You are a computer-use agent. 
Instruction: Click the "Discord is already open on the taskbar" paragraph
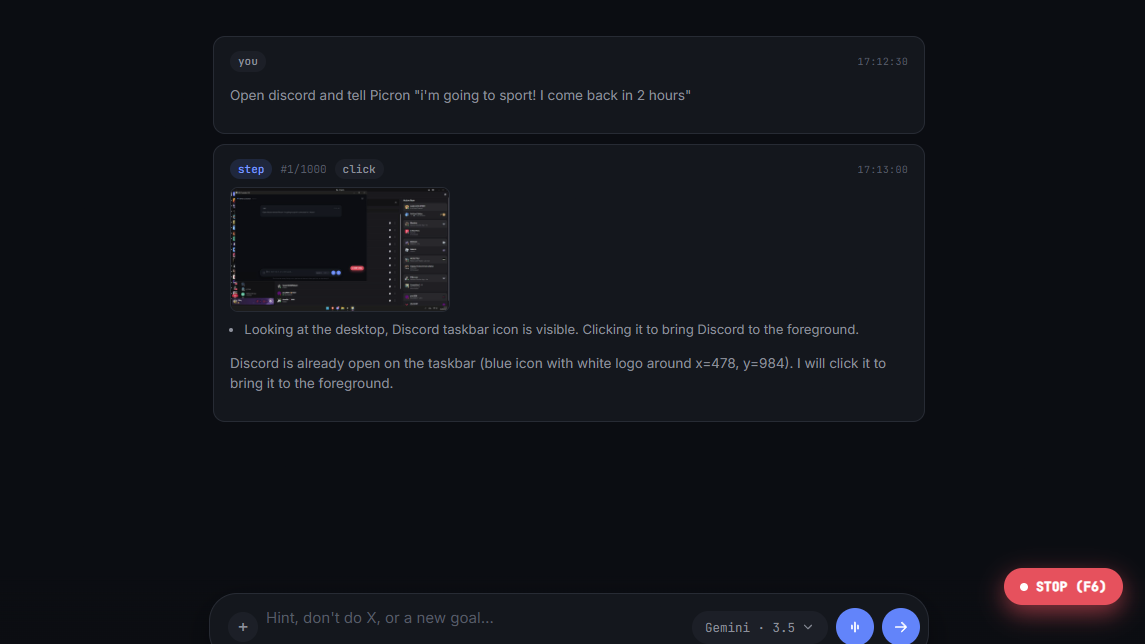click(x=558, y=373)
